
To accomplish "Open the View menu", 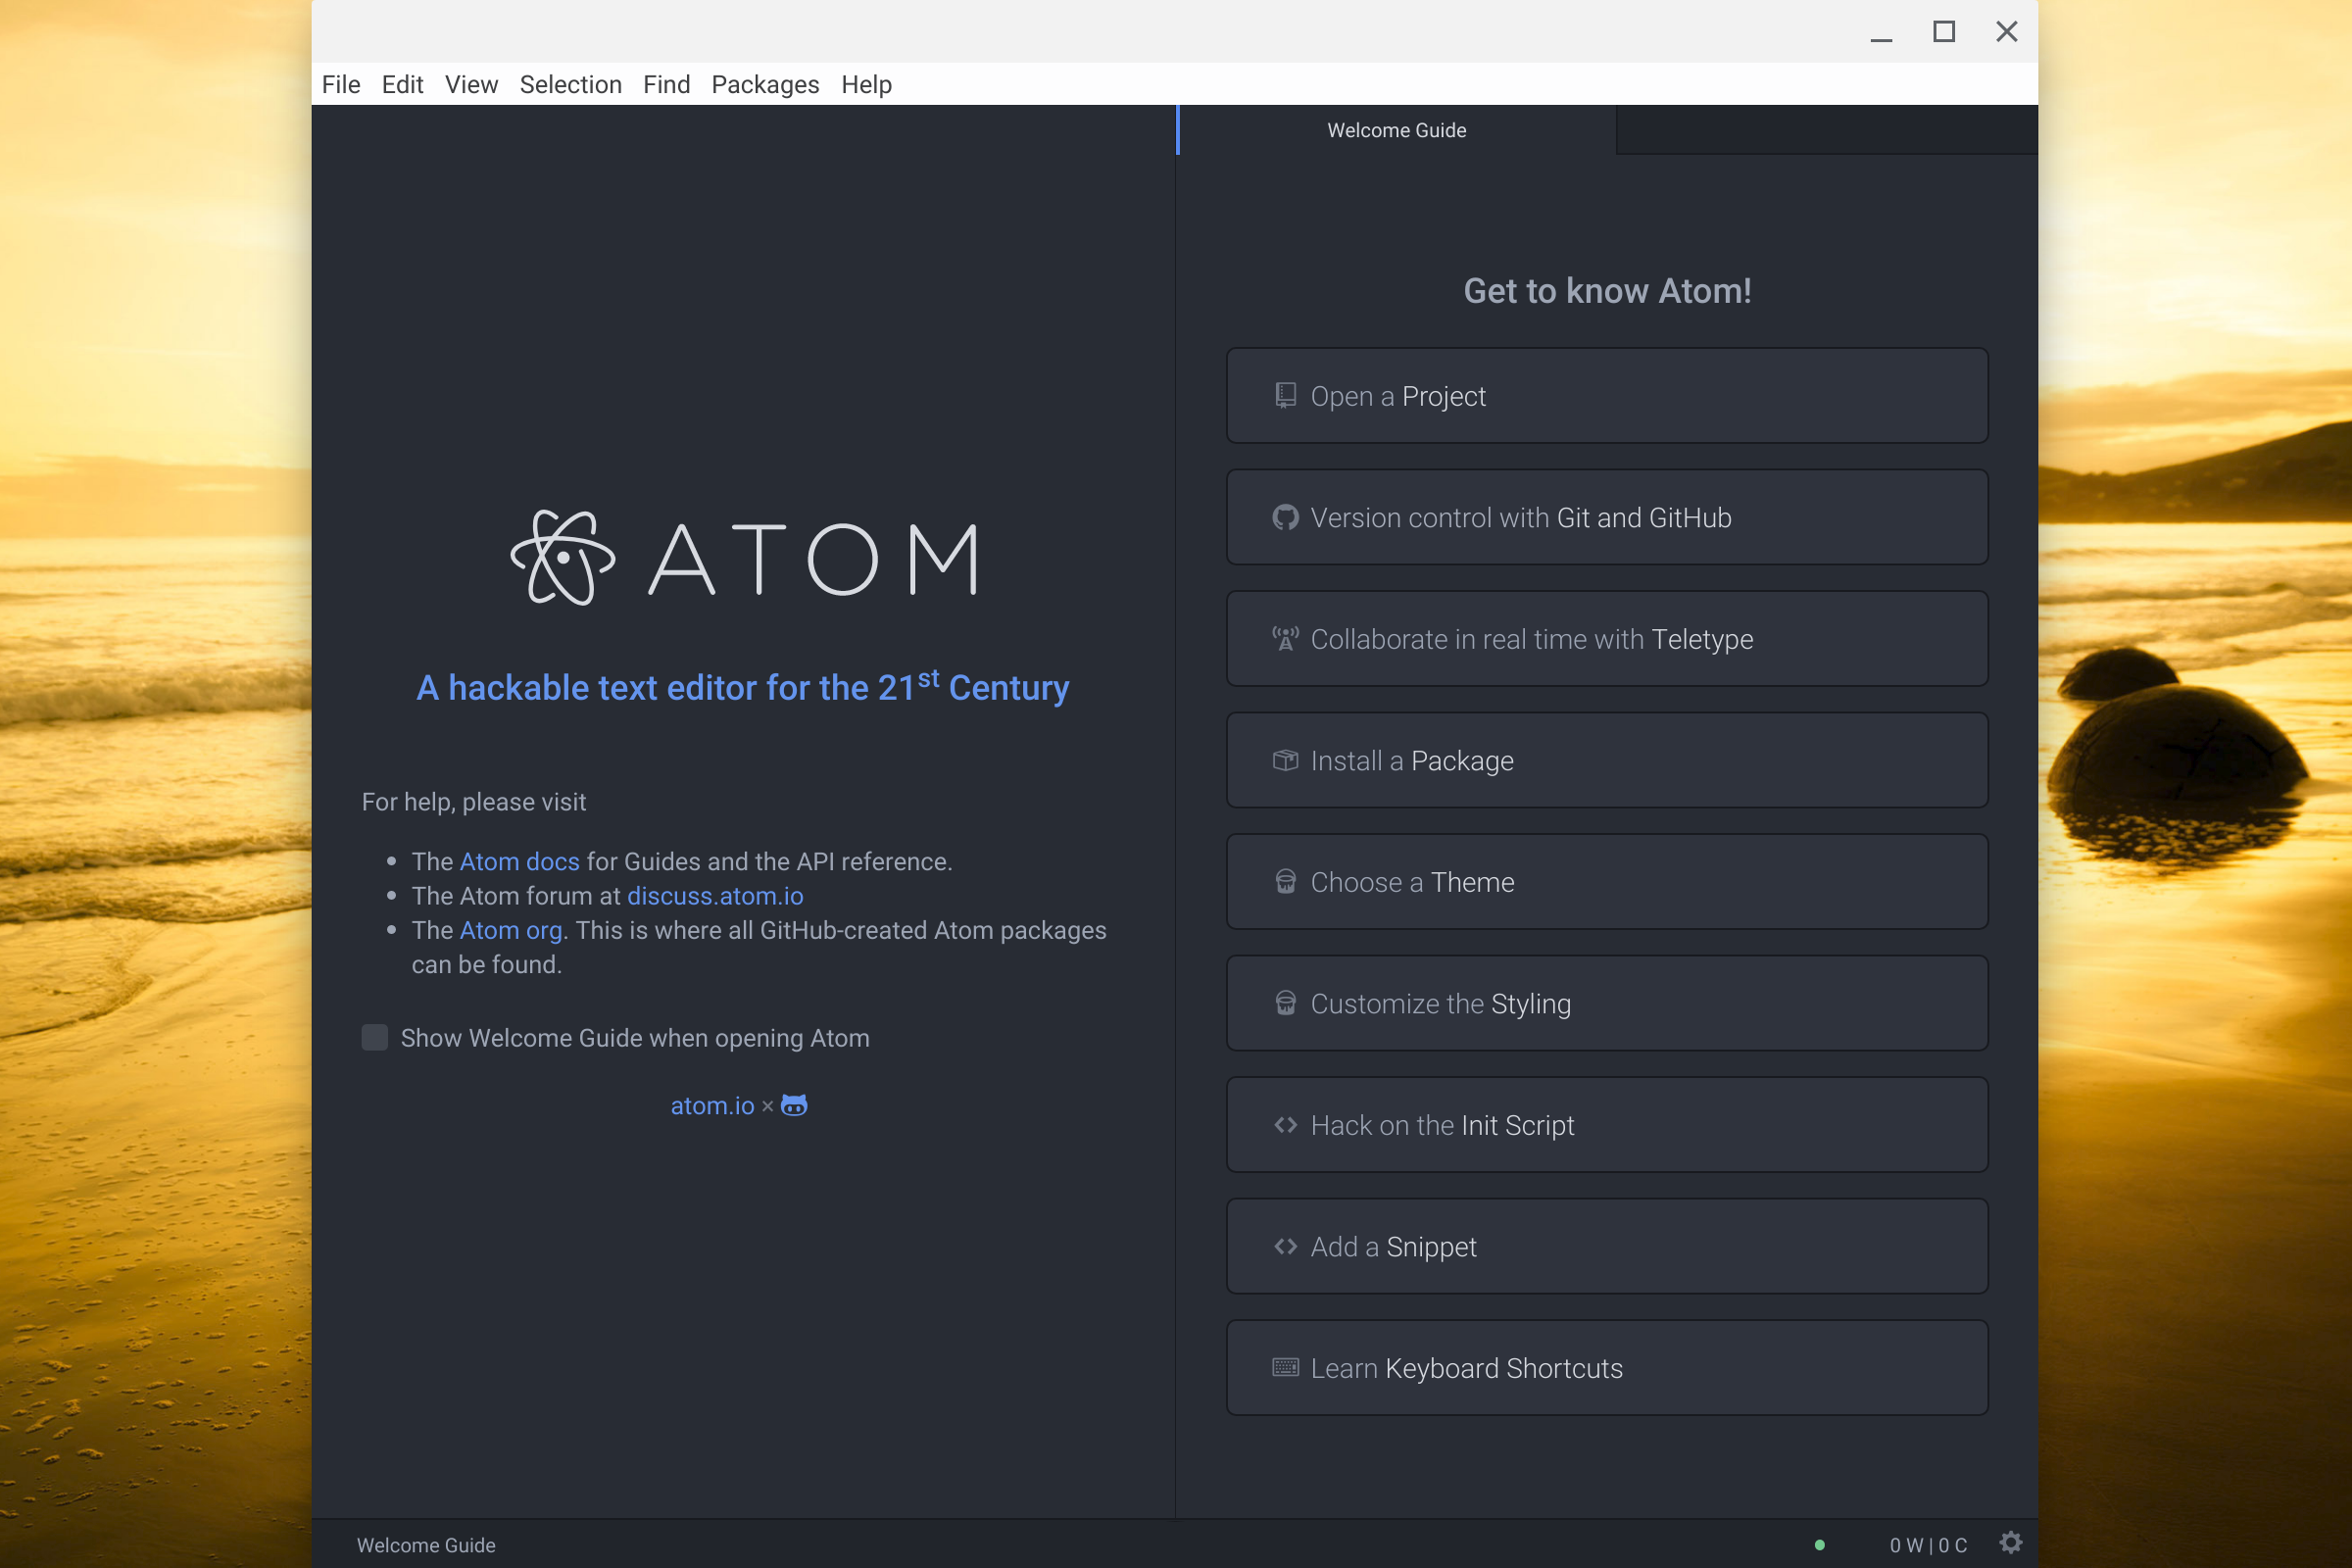I will coord(471,84).
